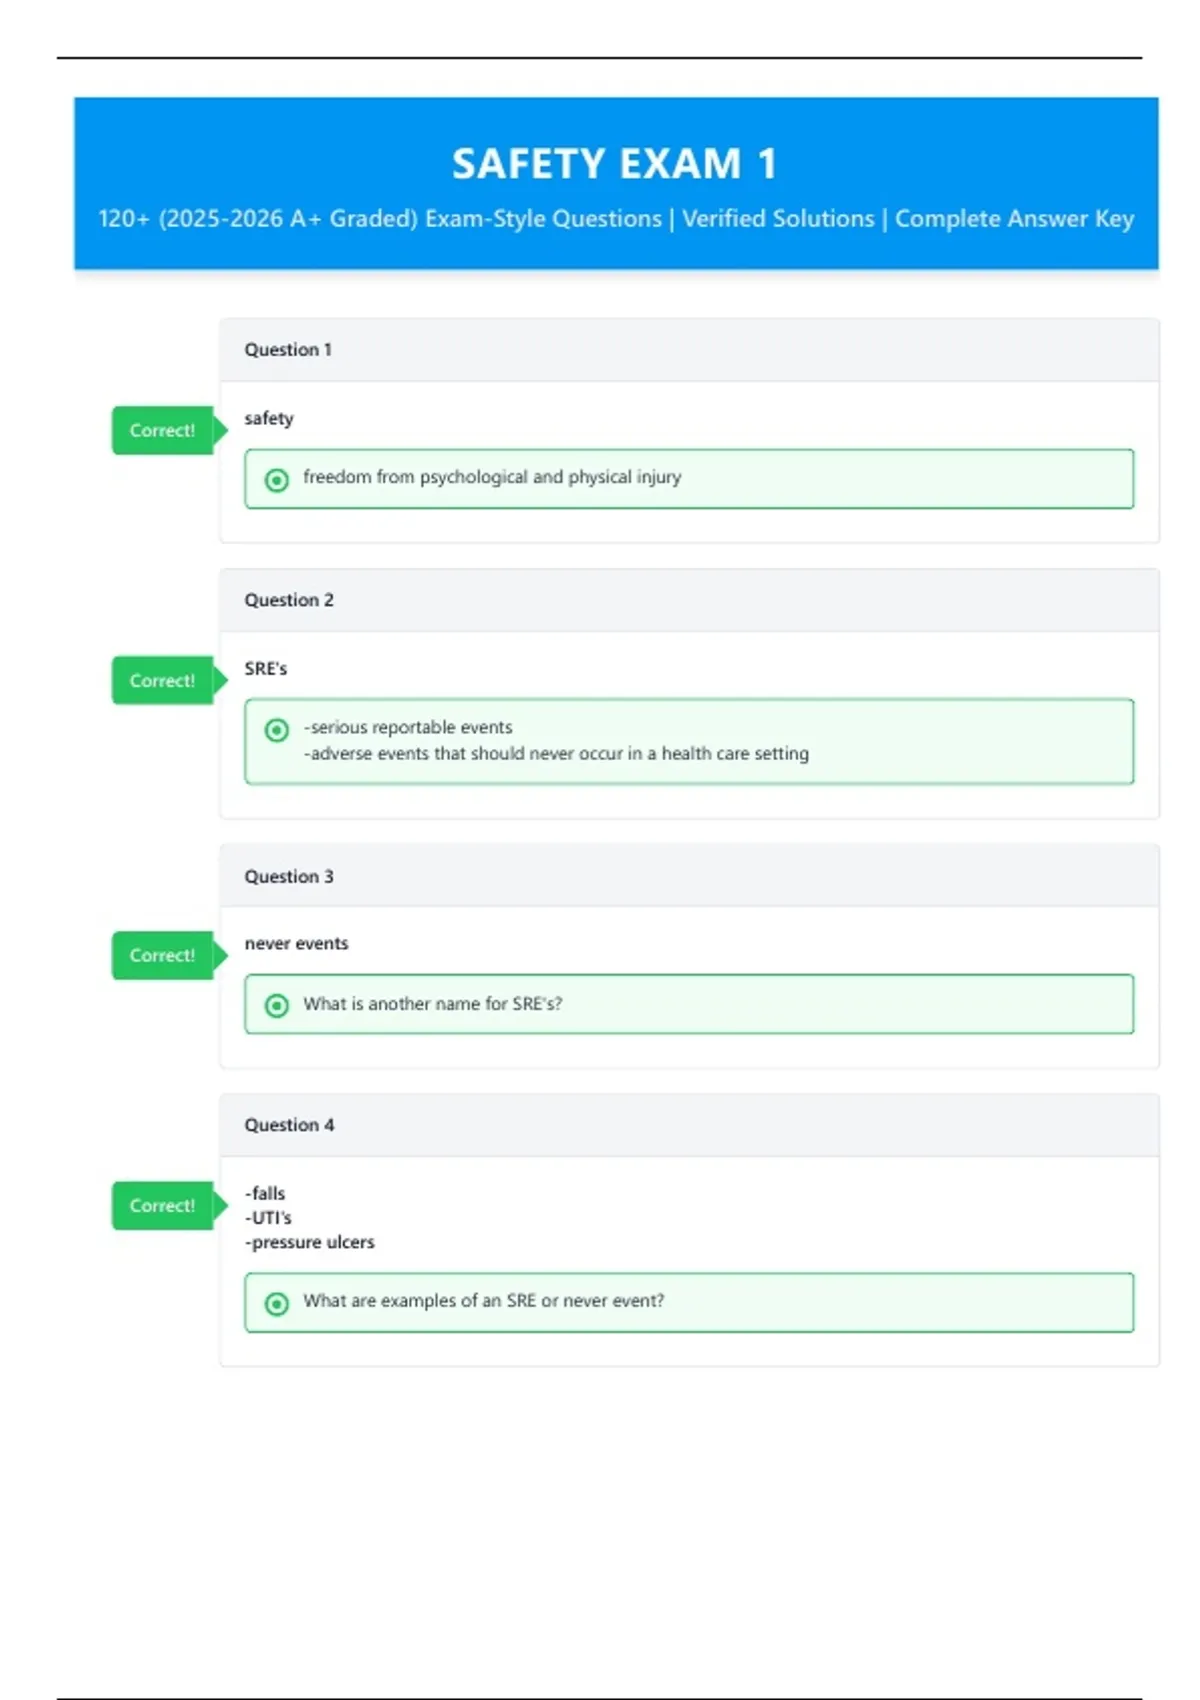1200x1700 pixels.
Task: Click the 'Correct!' badge for Question 4
Action: tap(163, 1206)
